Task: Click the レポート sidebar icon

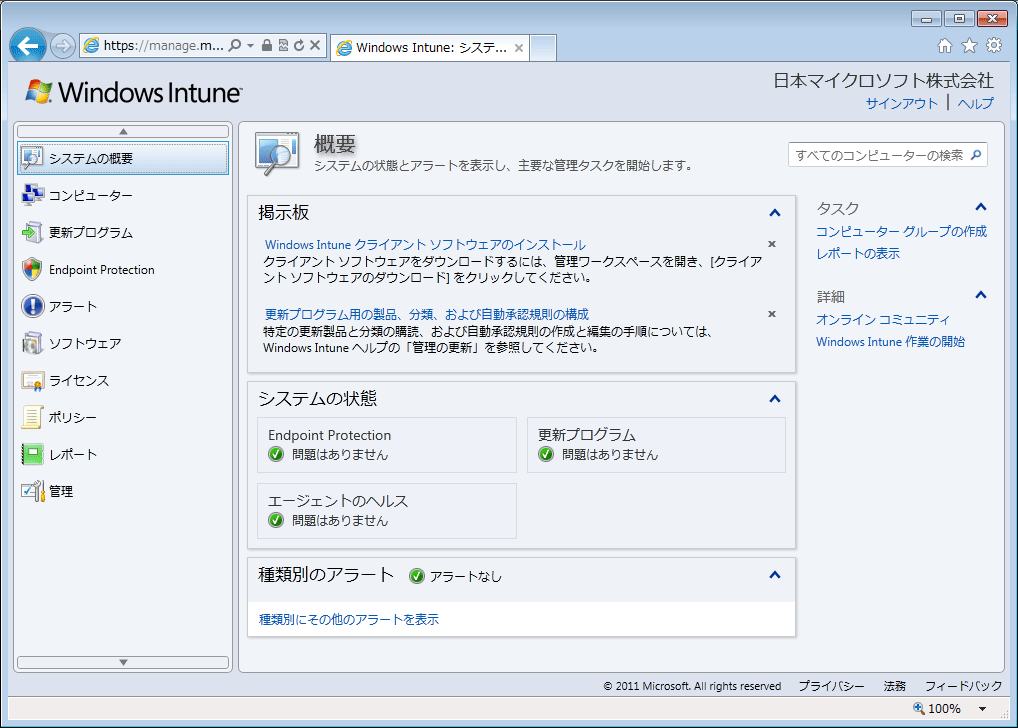Action: pyautogui.click(x=32, y=454)
